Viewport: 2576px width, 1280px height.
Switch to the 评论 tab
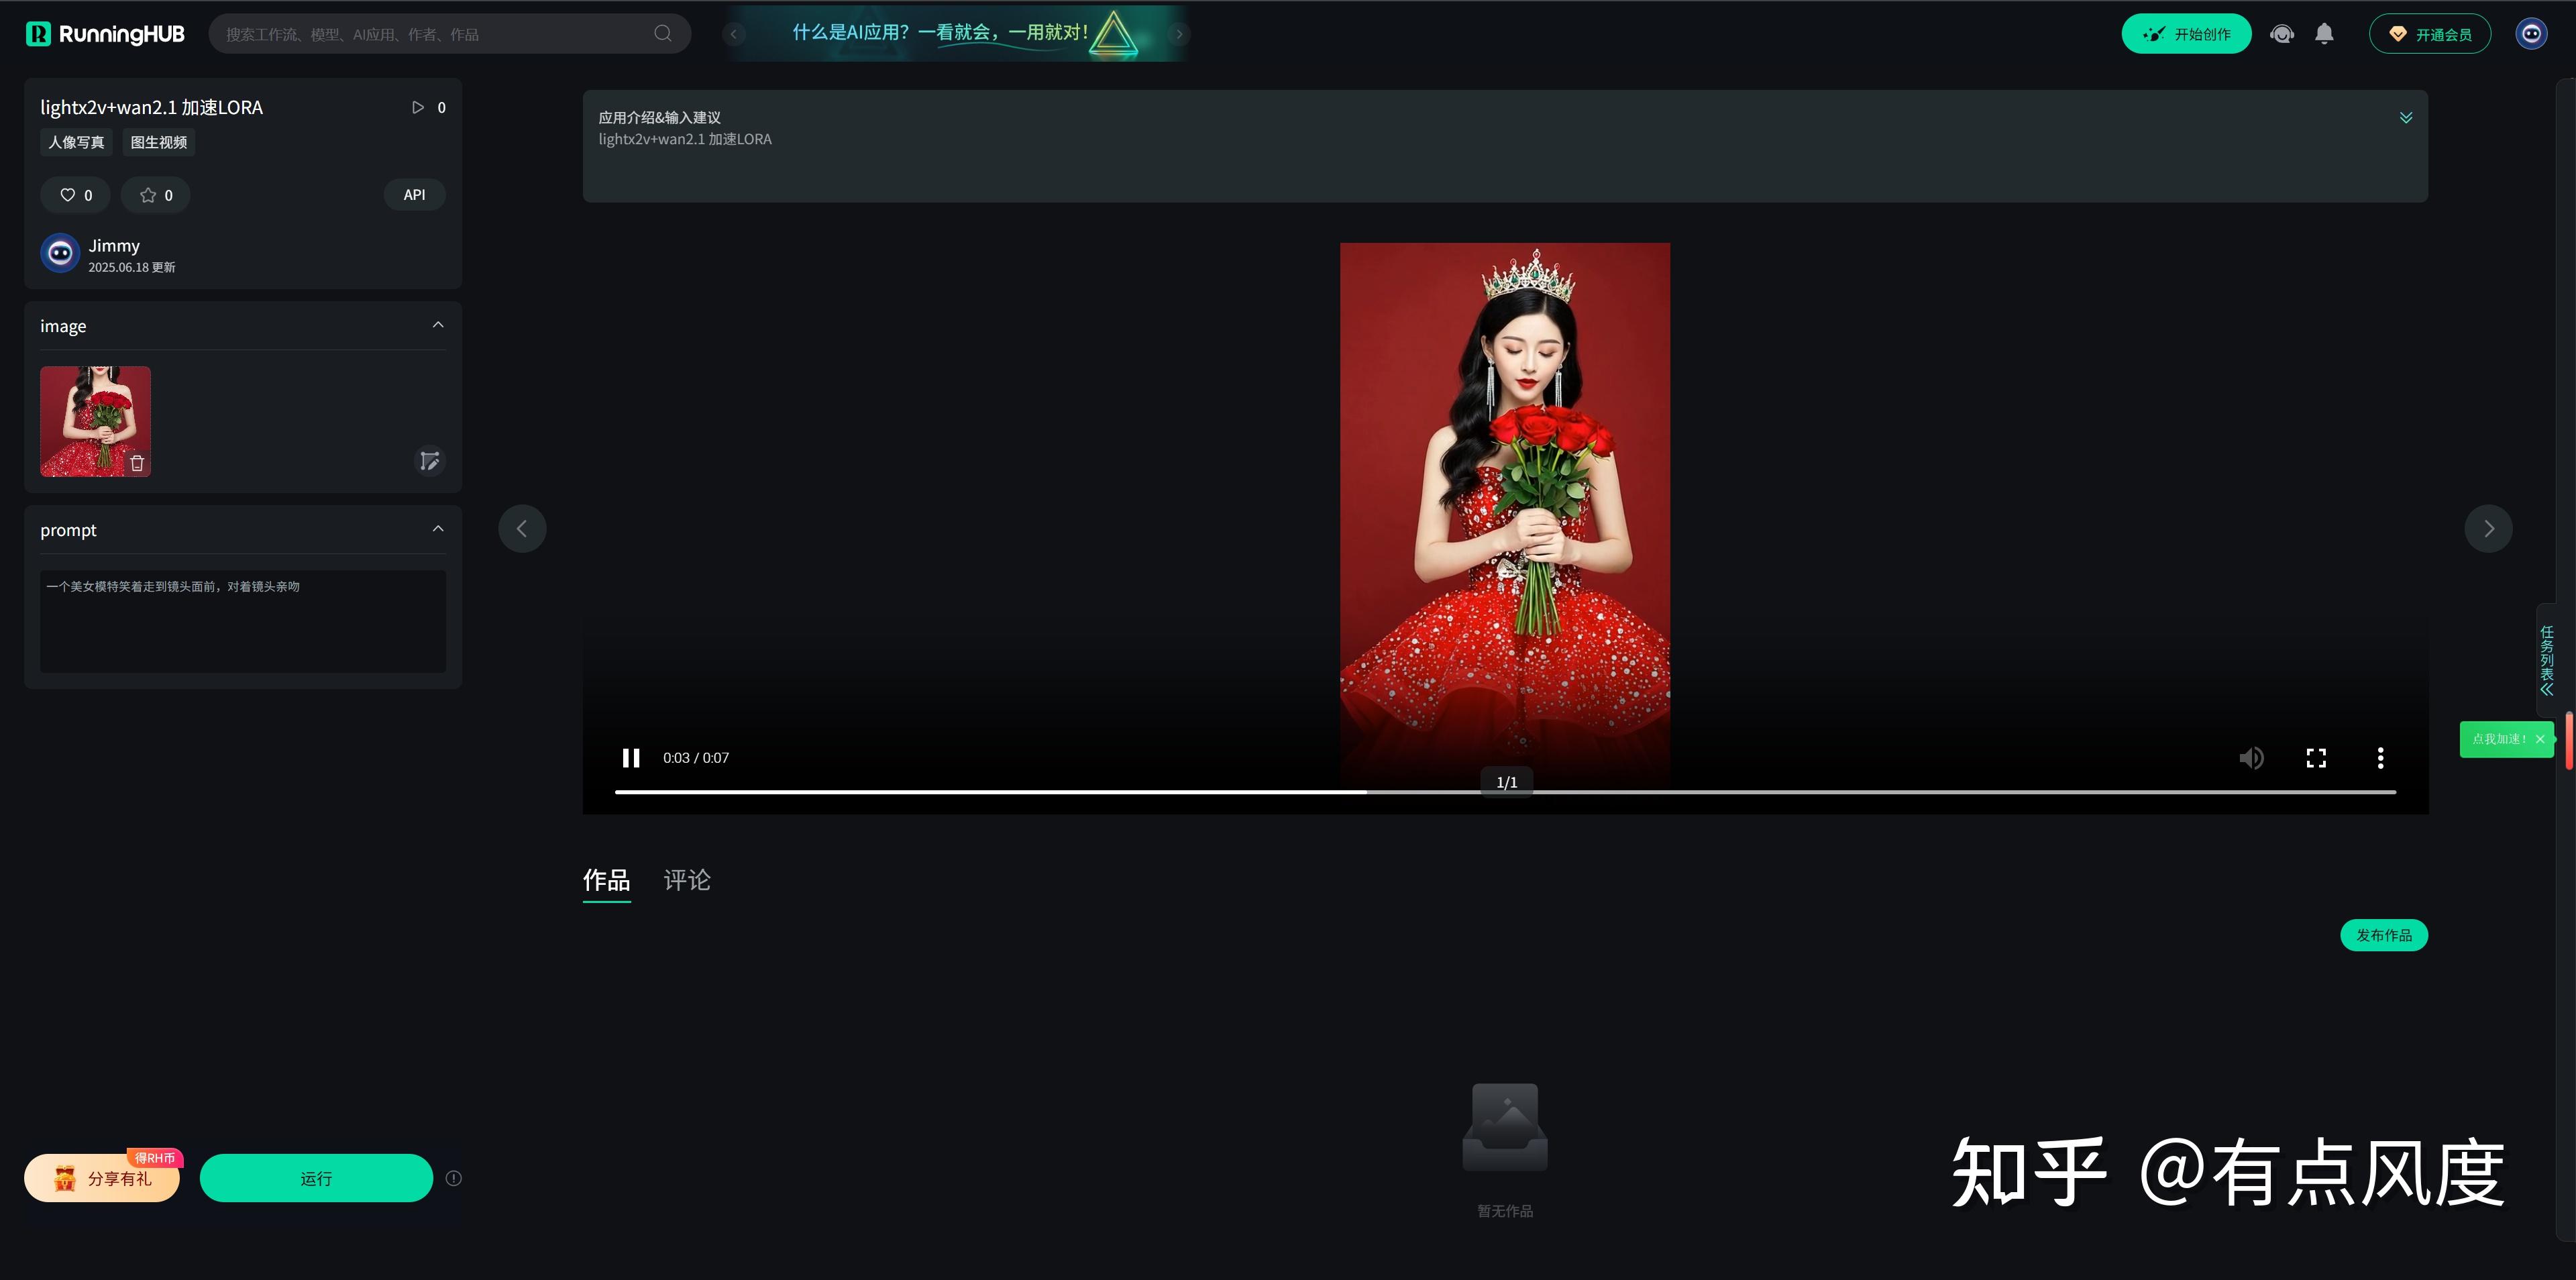click(687, 880)
